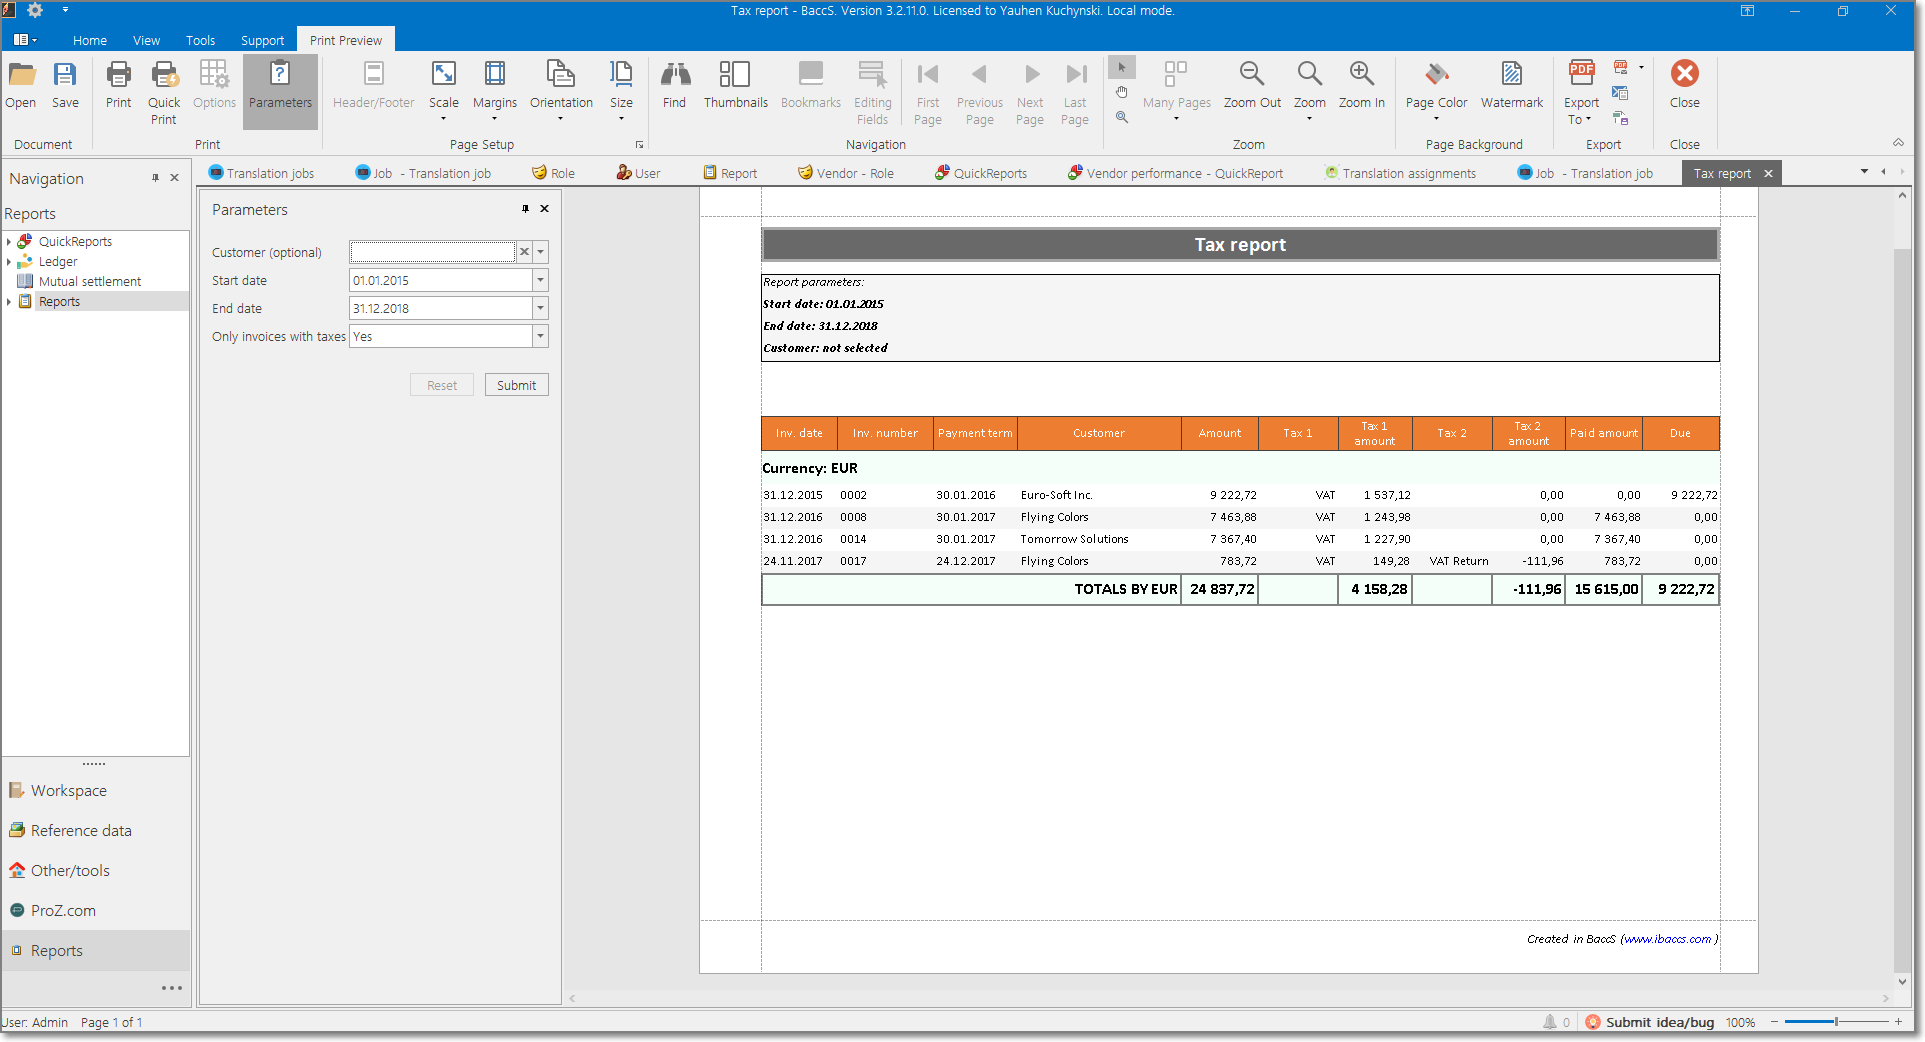Viewport: 1925px width, 1042px height.
Task: Collapse the ribbon with the chevron
Action: 1898,142
